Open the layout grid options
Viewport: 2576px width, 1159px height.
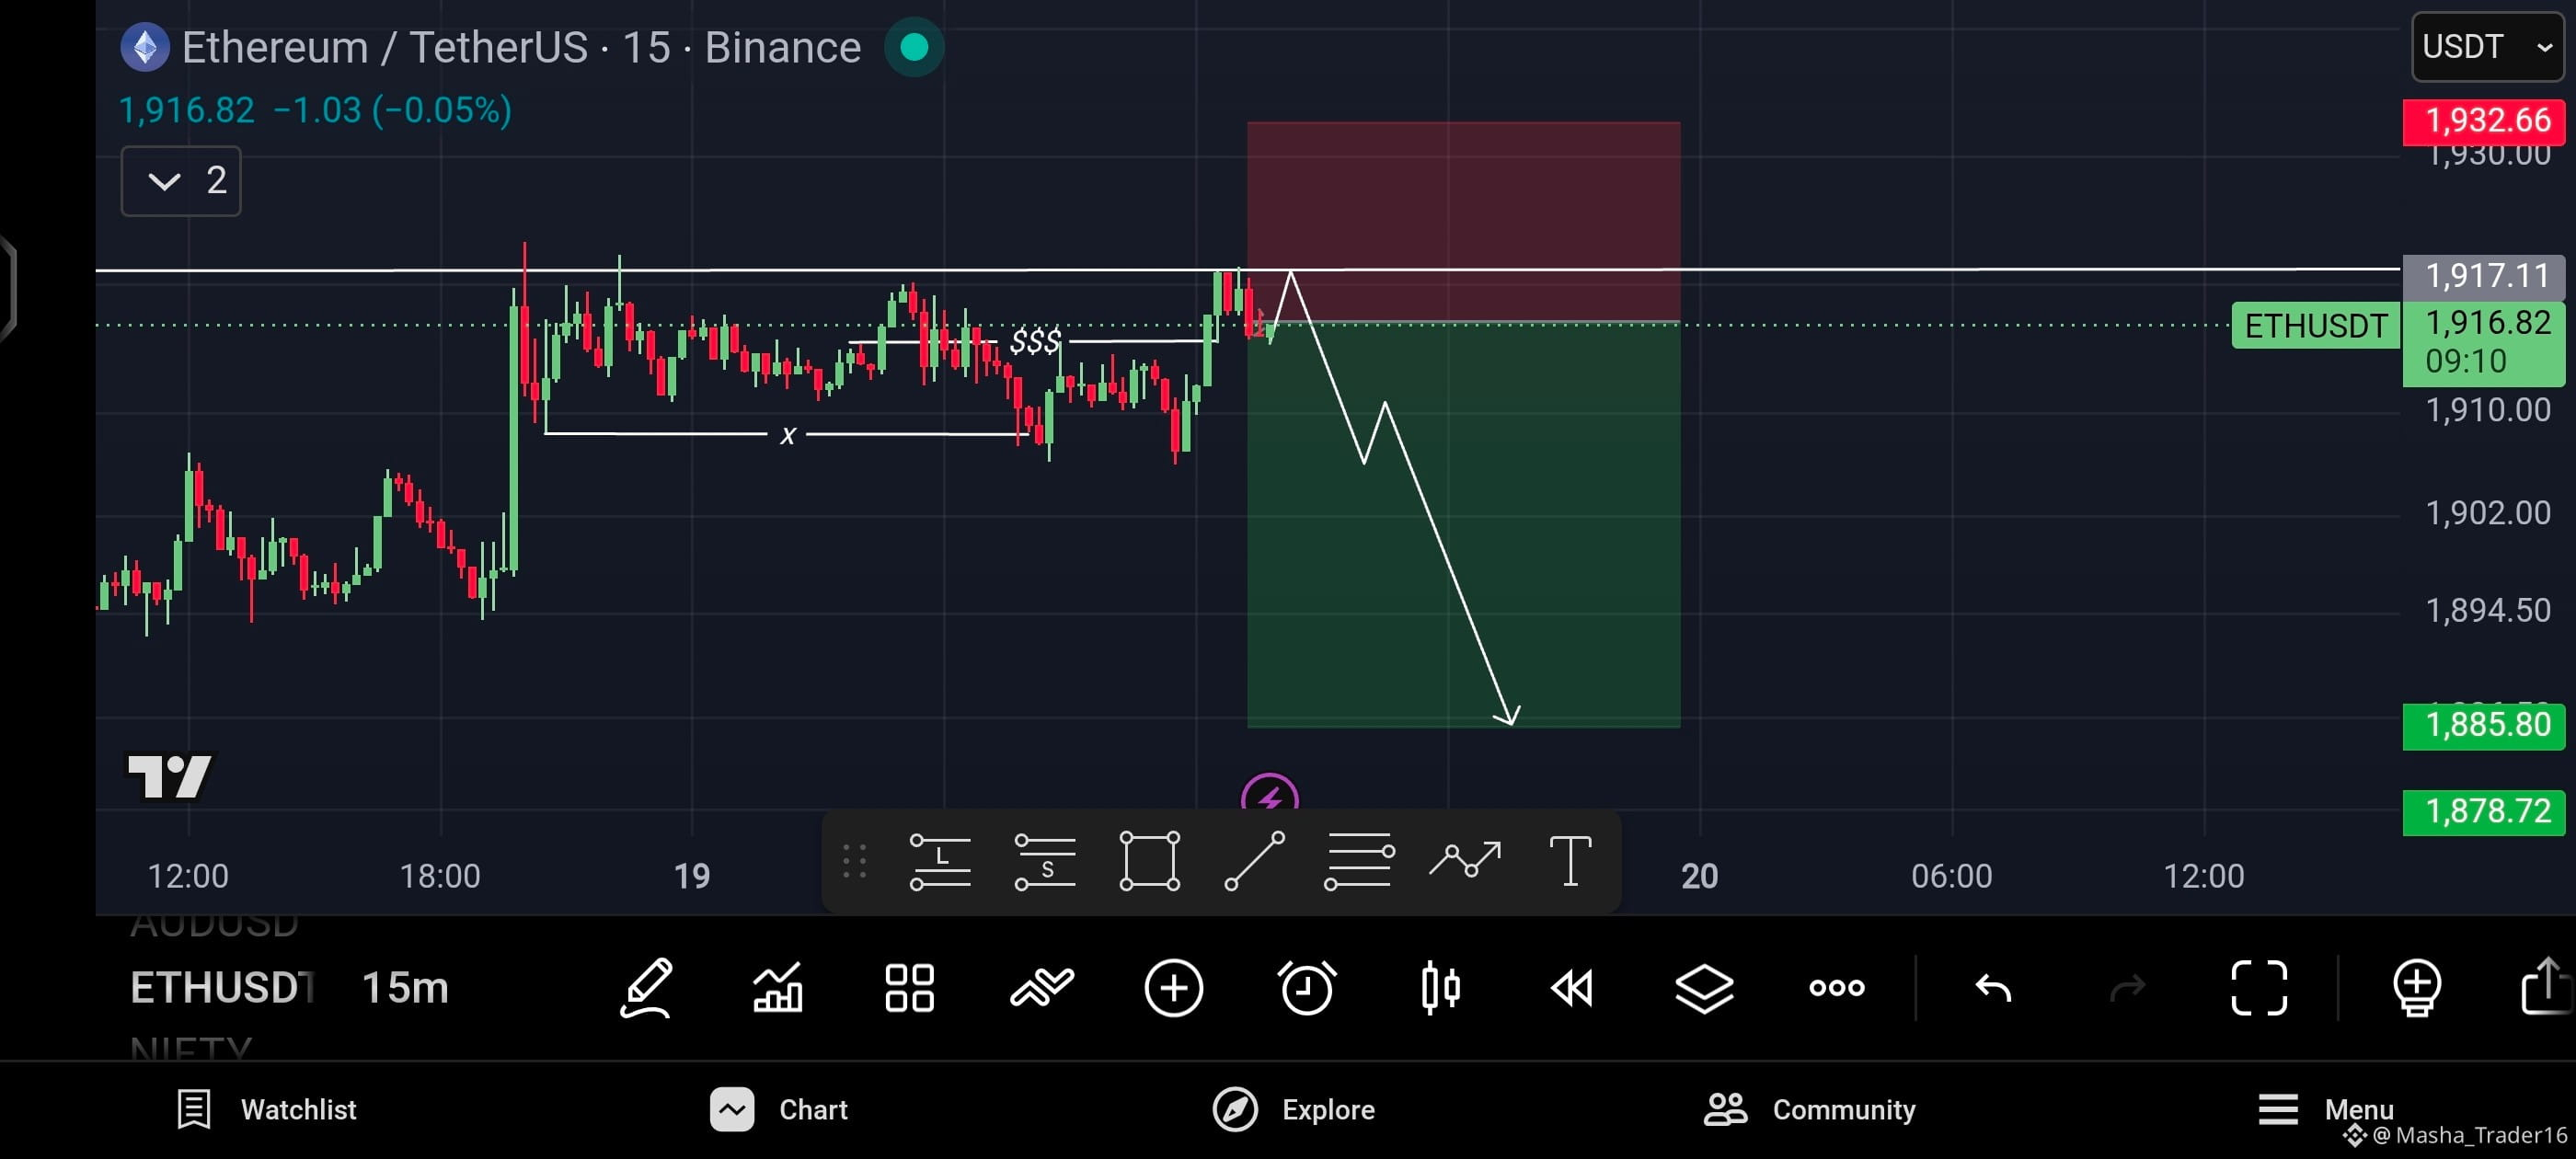click(x=909, y=988)
